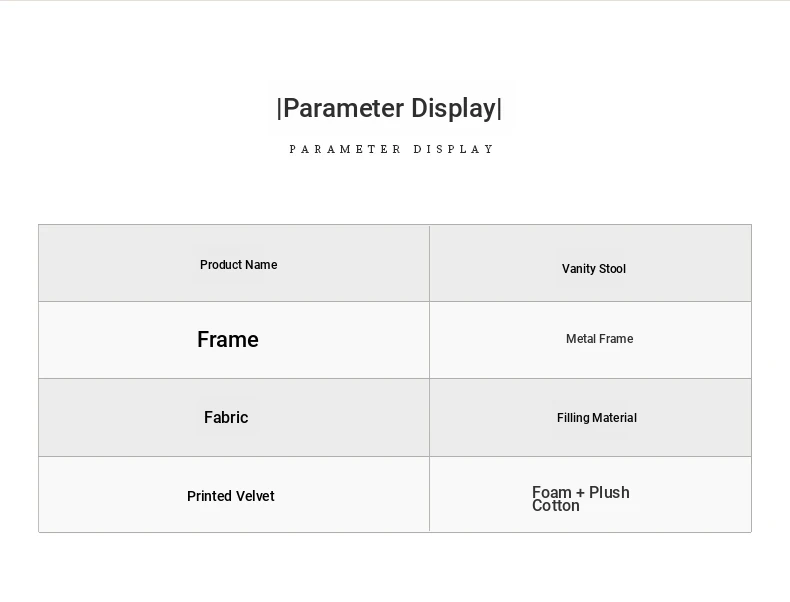Click the word "Cotton" in the last cell
This screenshot has height=602, width=790.
(555, 506)
